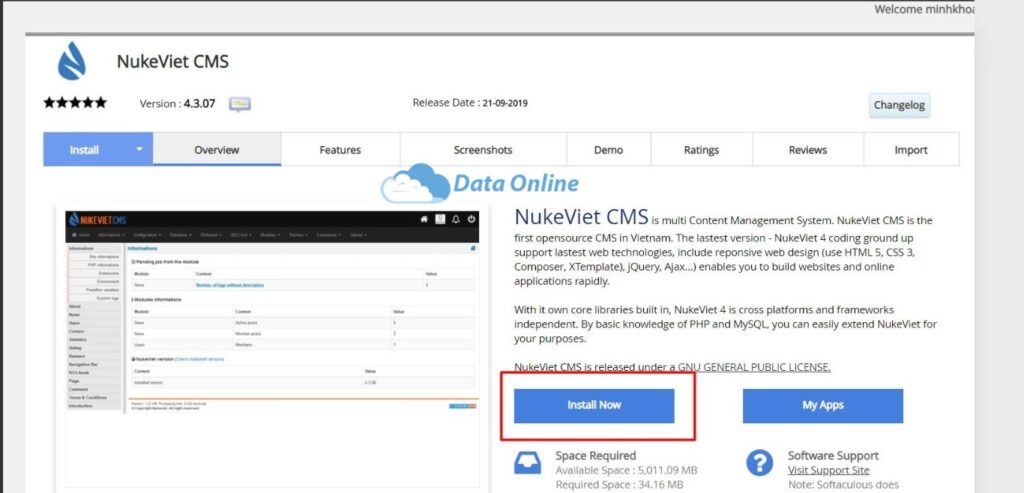Show the Reviews tab

tap(808, 150)
